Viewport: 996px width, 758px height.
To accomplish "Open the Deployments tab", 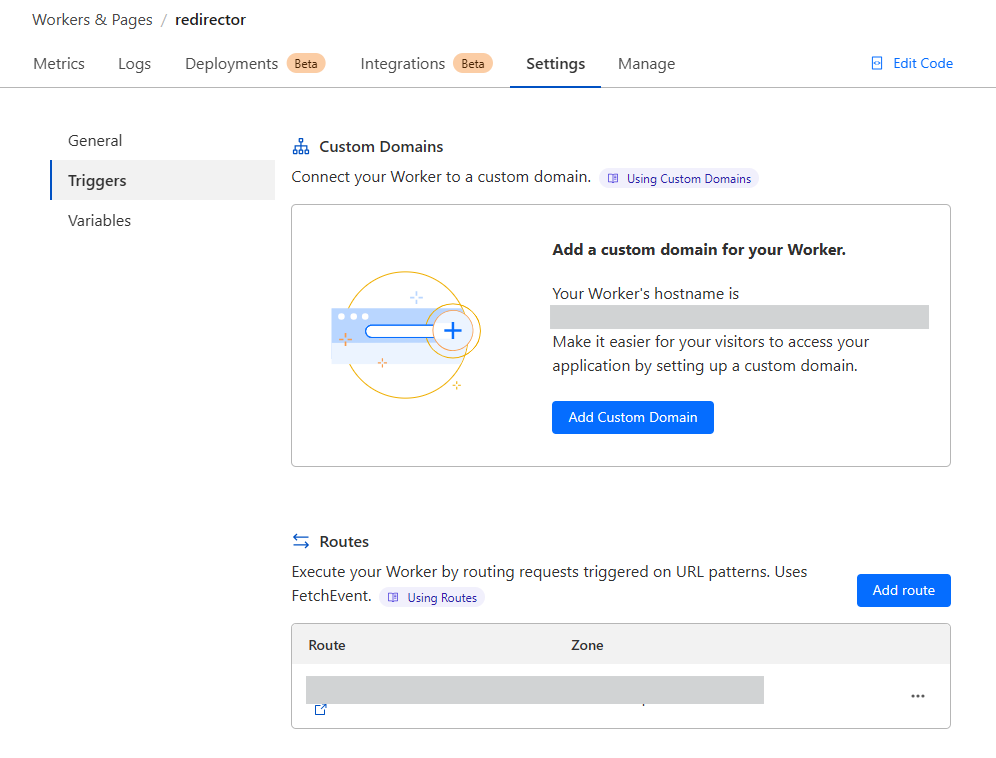I will point(232,64).
